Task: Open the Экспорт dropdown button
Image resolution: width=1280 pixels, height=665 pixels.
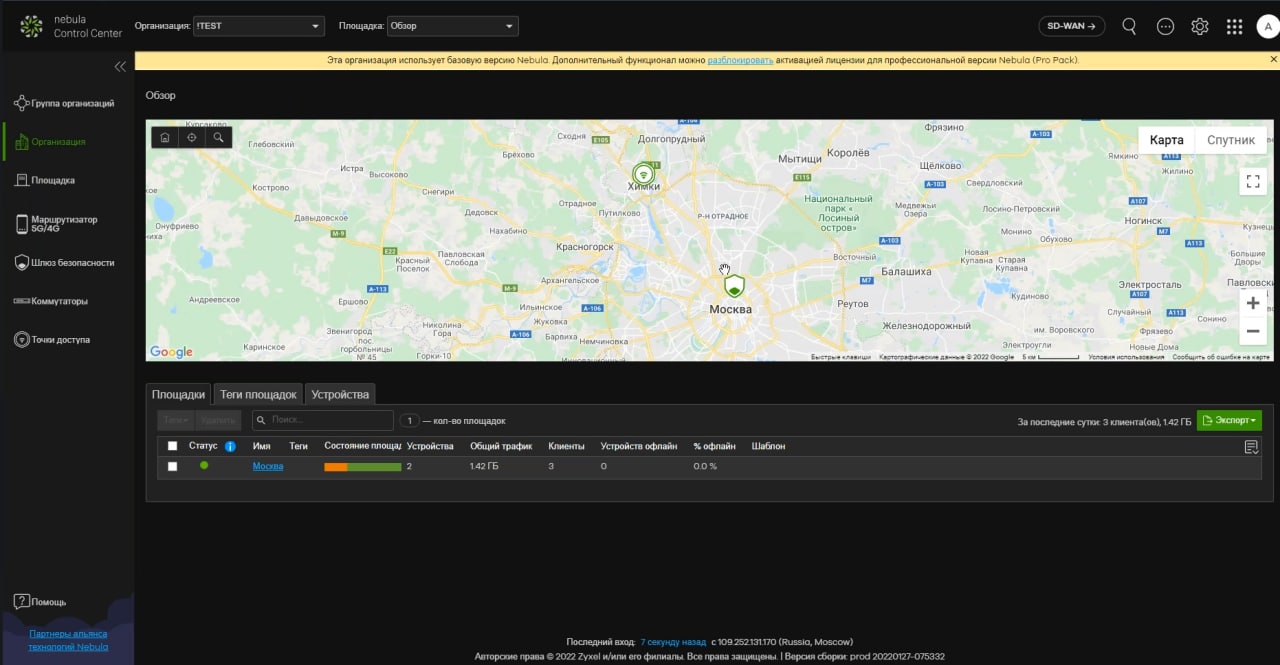Action: coord(1229,421)
